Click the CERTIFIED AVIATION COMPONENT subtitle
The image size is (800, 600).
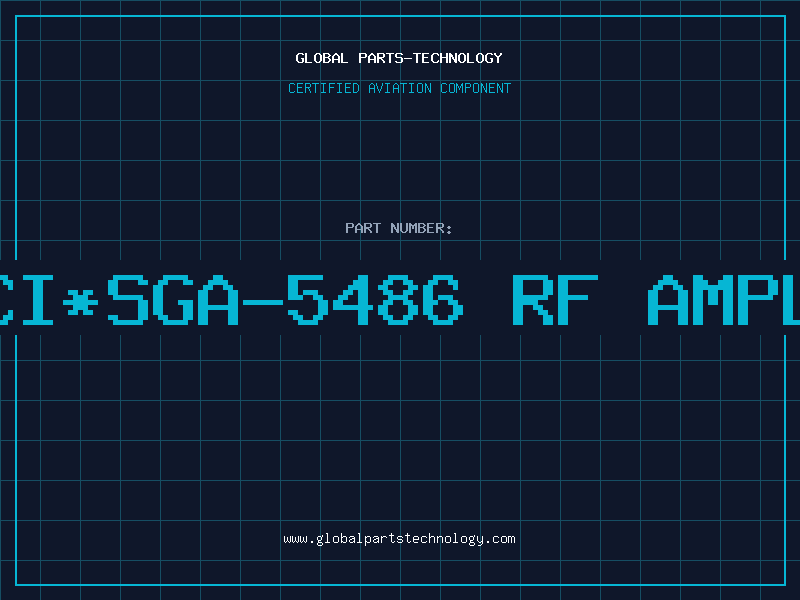tap(399, 88)
